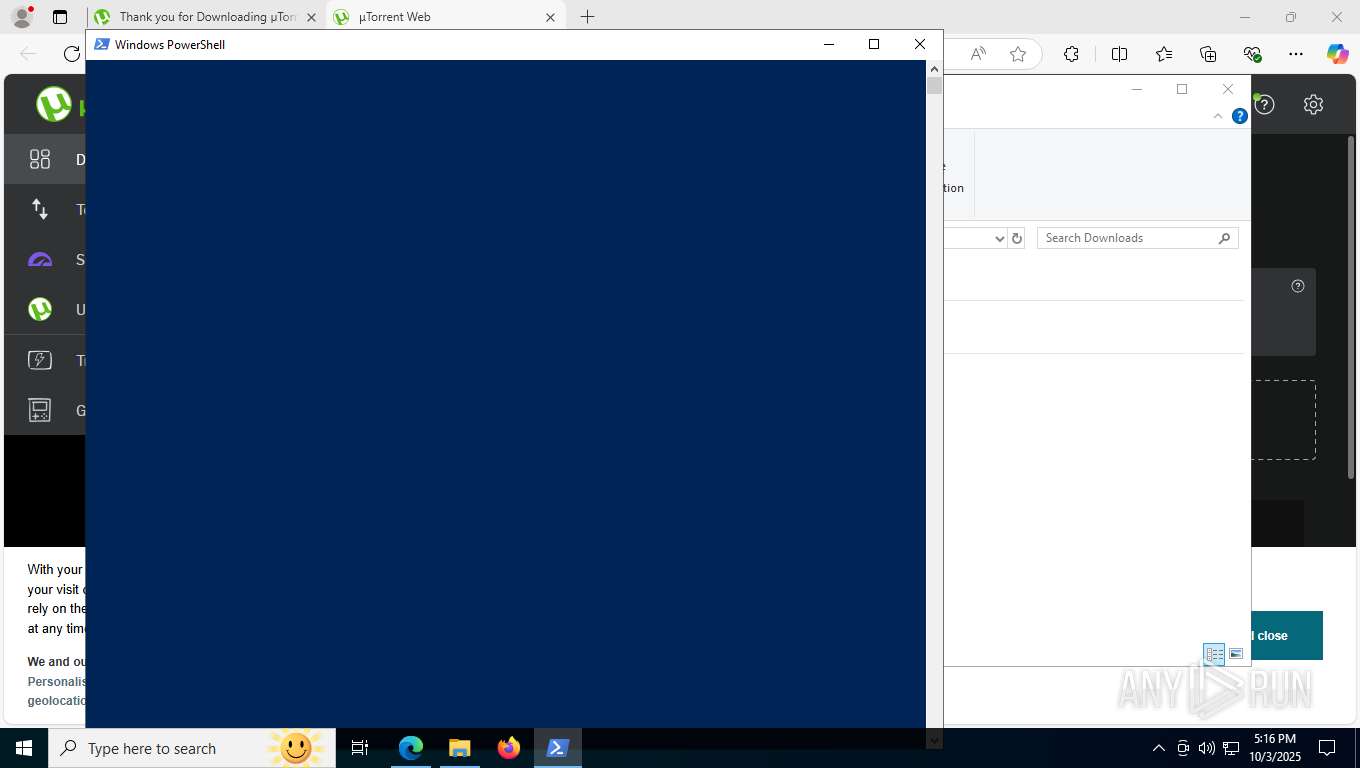Click File Explorer help icon
The image size is (1360, 768).
1240,116
